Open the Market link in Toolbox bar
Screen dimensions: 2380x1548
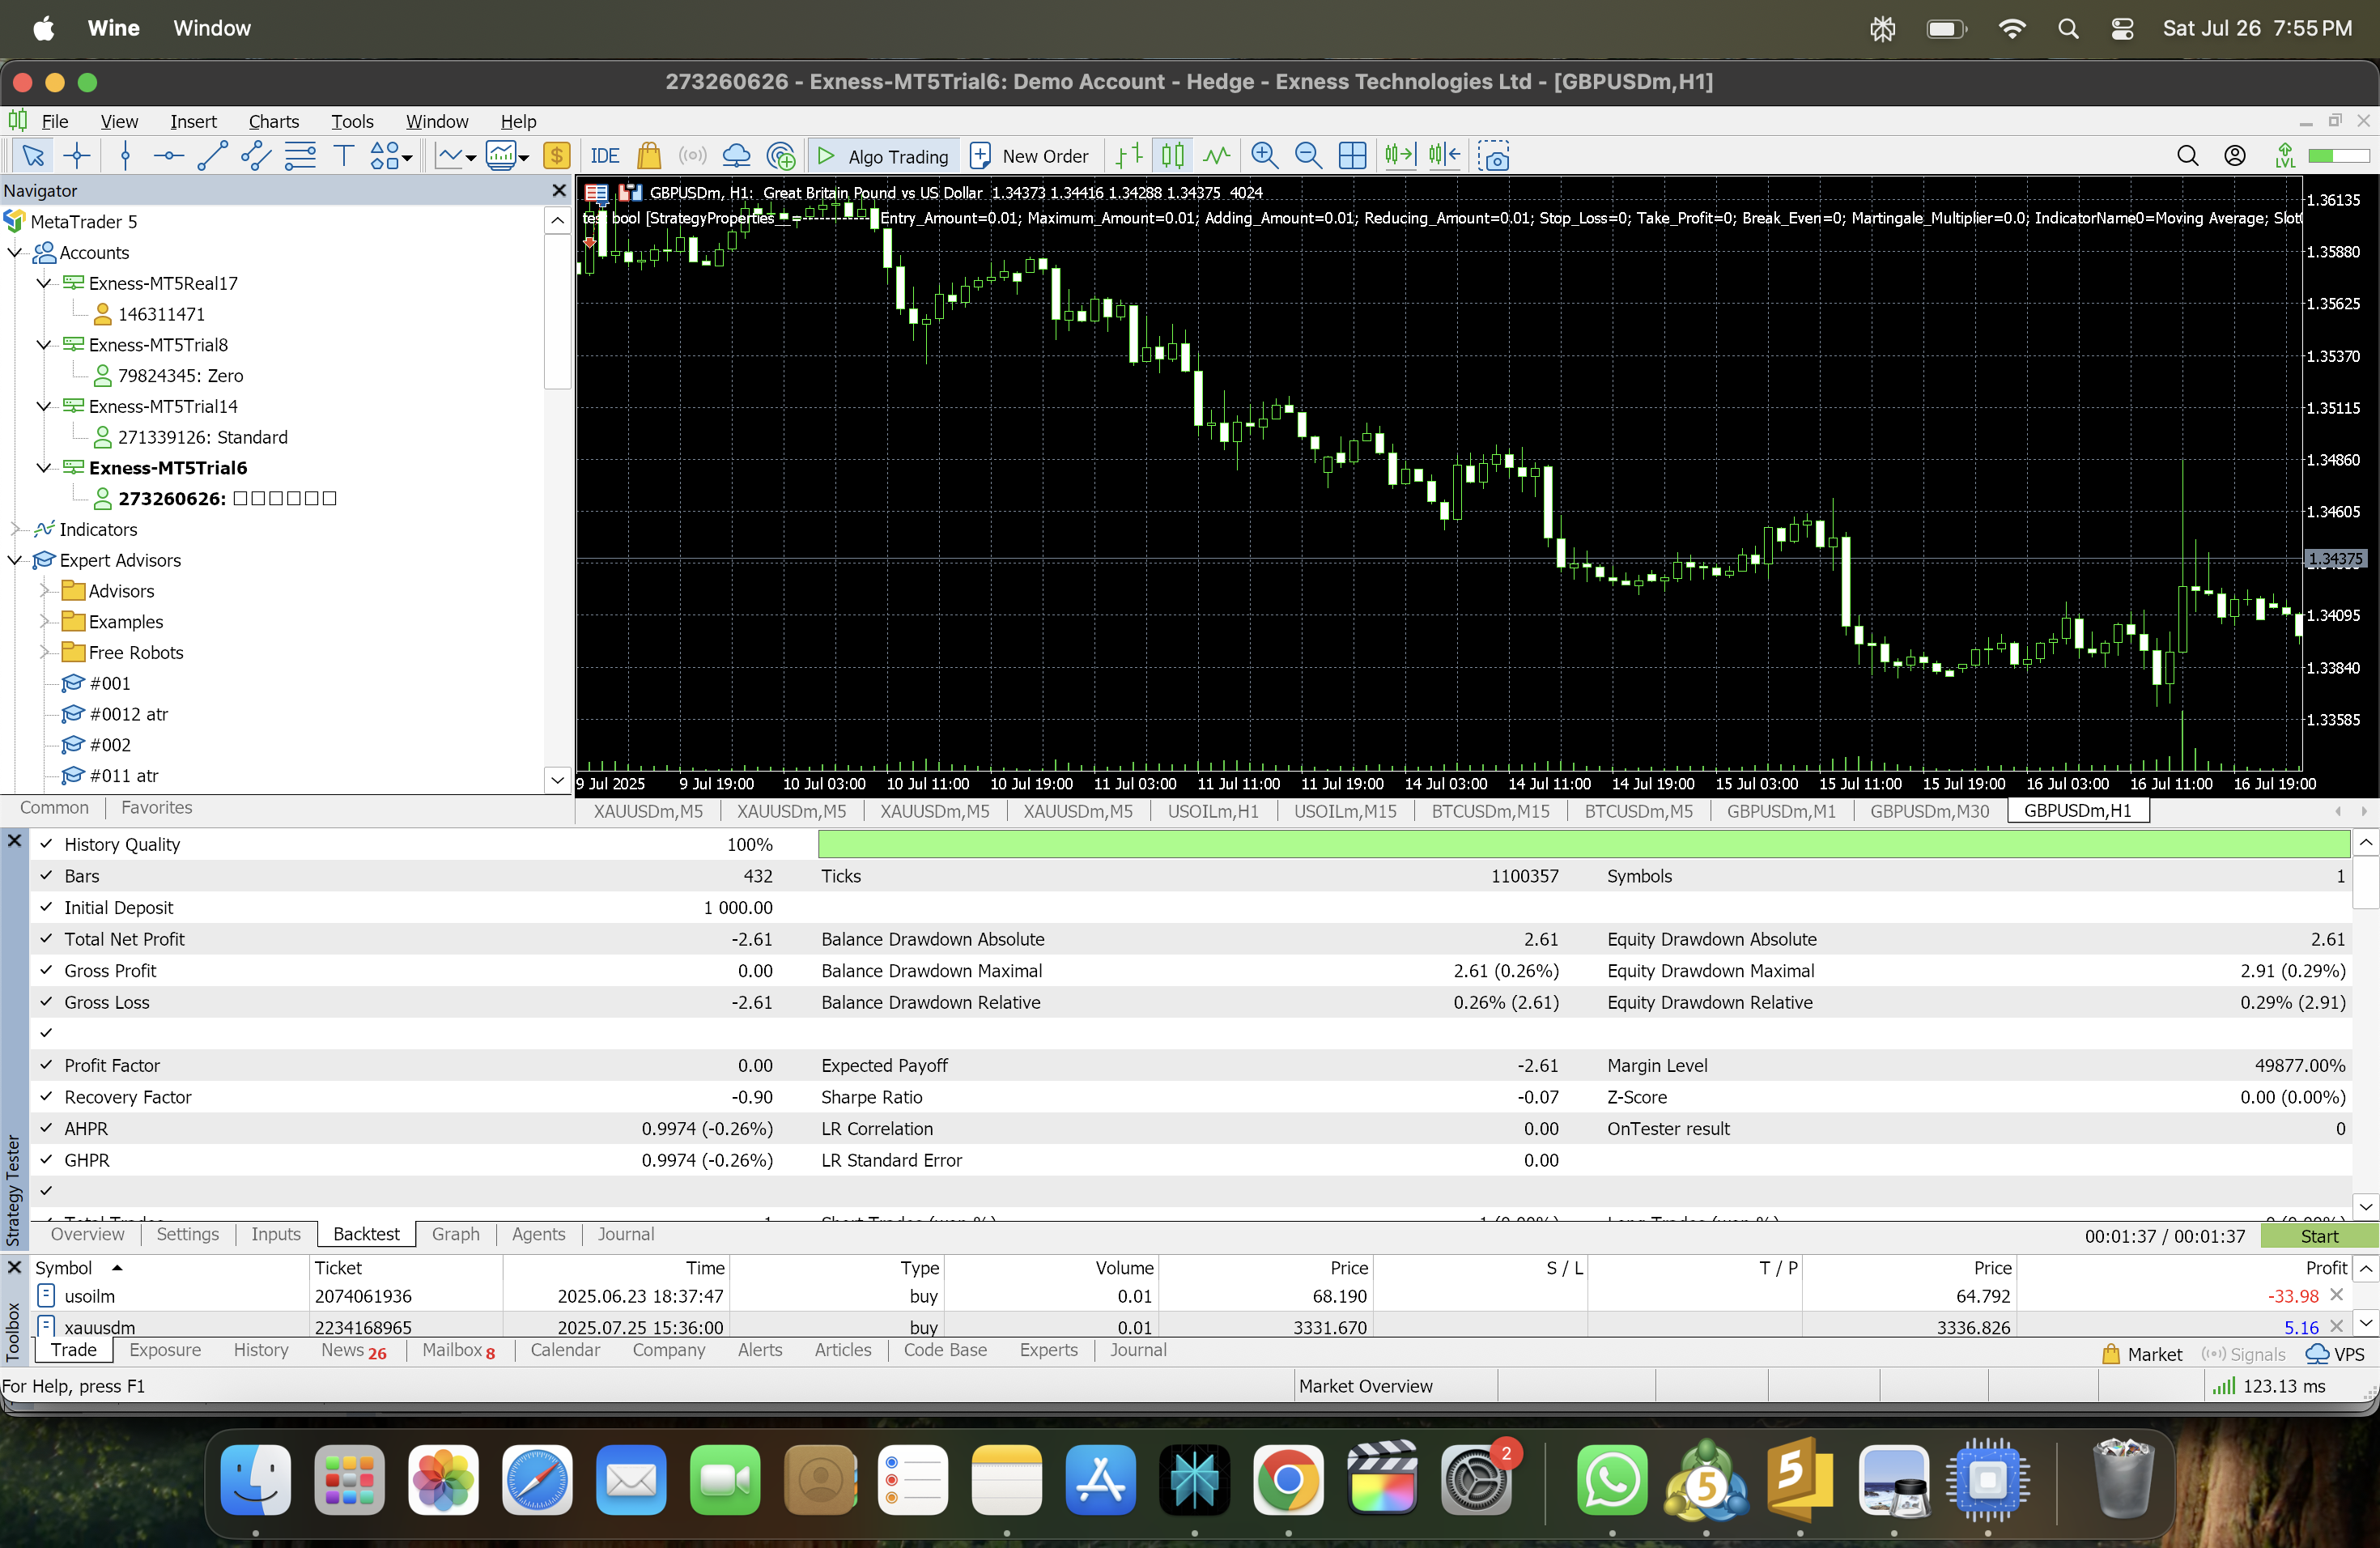pyautogui.click(x=2142, y=1354)
